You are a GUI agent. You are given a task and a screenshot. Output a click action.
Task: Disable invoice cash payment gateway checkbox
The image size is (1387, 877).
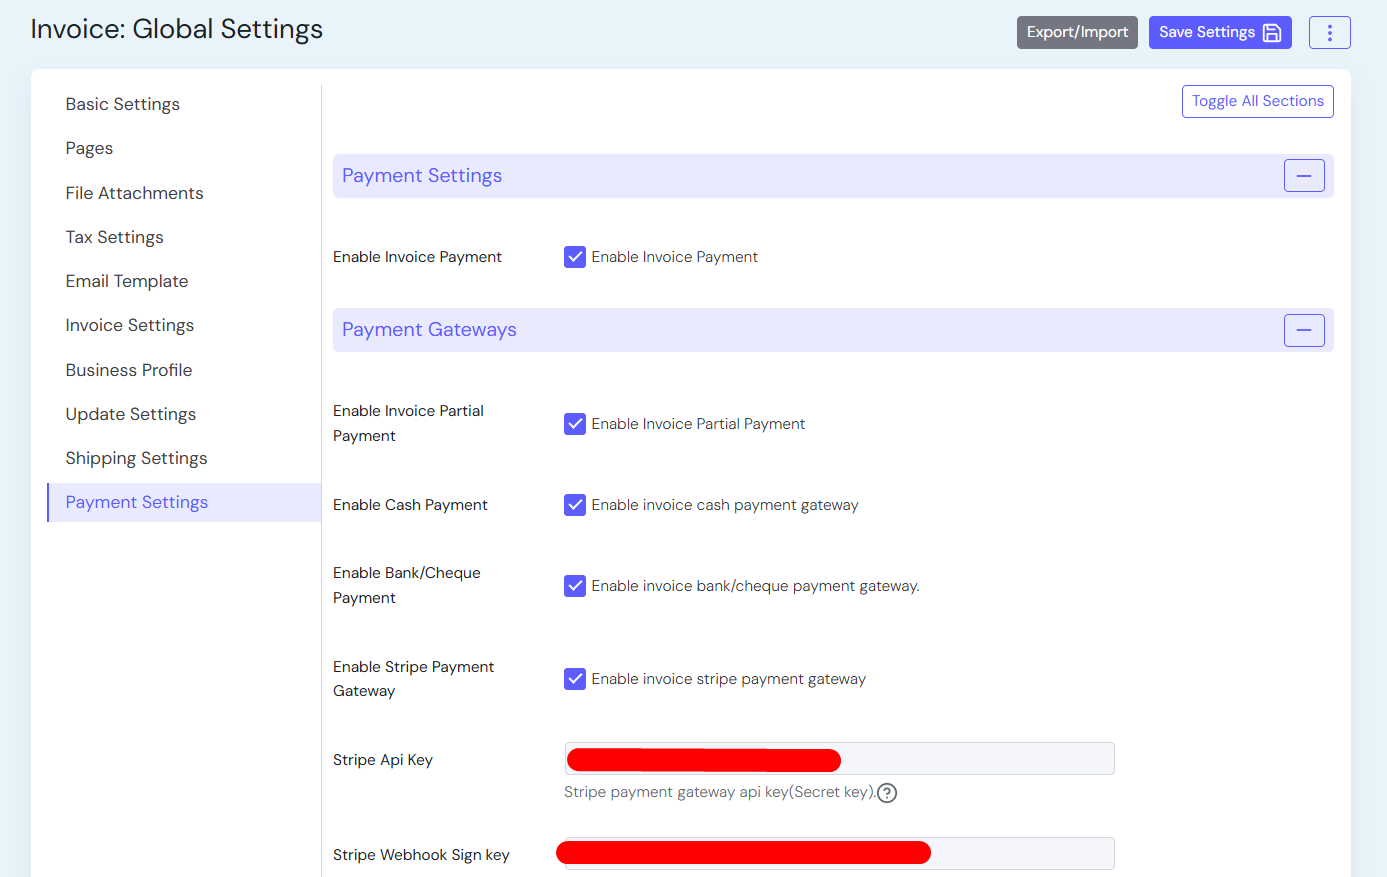click(575, 505)
